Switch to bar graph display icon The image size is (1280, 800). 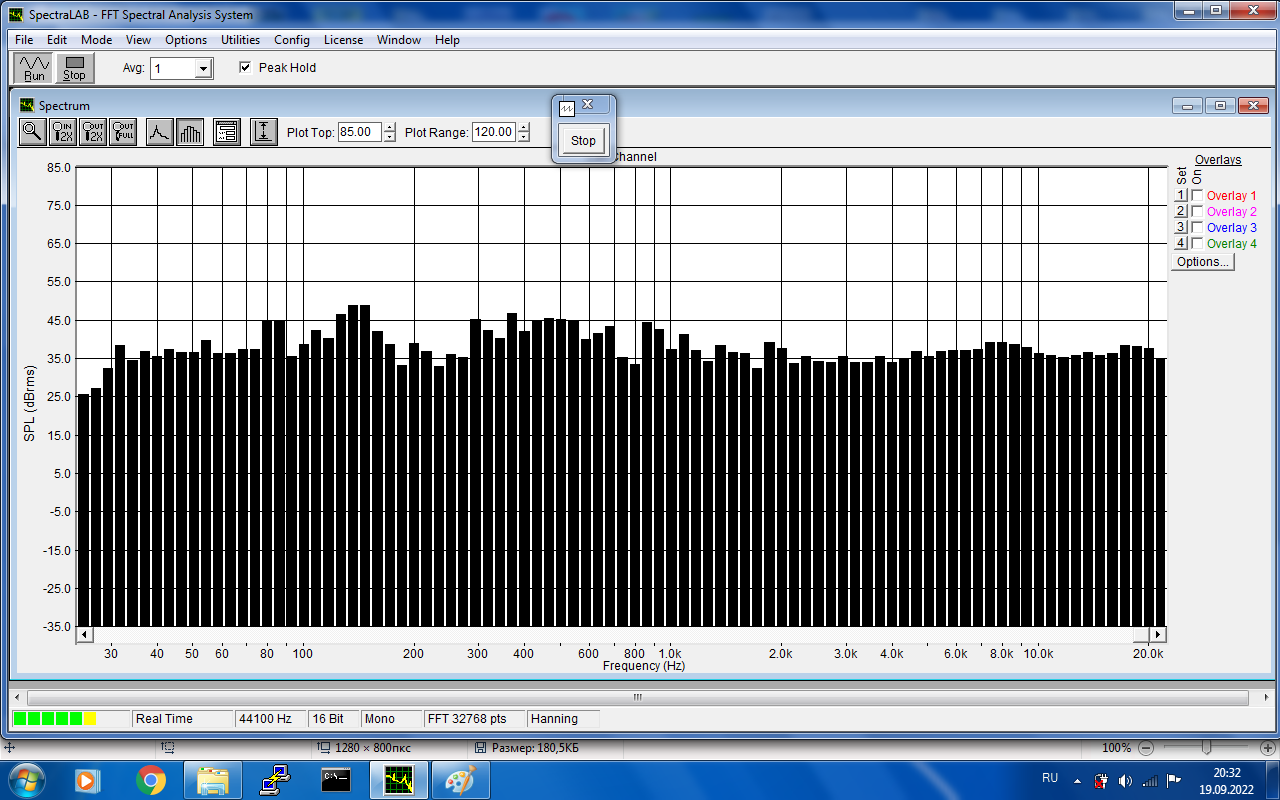(x=190, y=131)
